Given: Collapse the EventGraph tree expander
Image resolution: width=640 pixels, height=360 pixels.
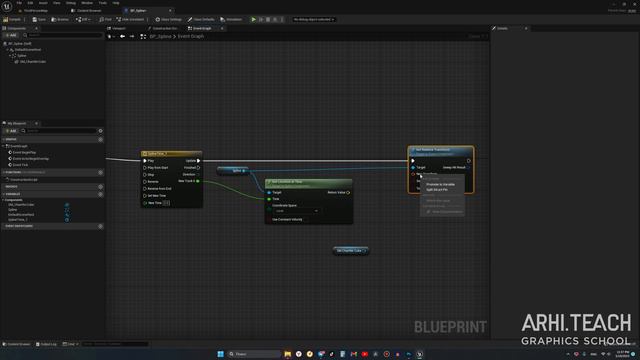Looking at the screenshot, I should (x=4, y=146).
